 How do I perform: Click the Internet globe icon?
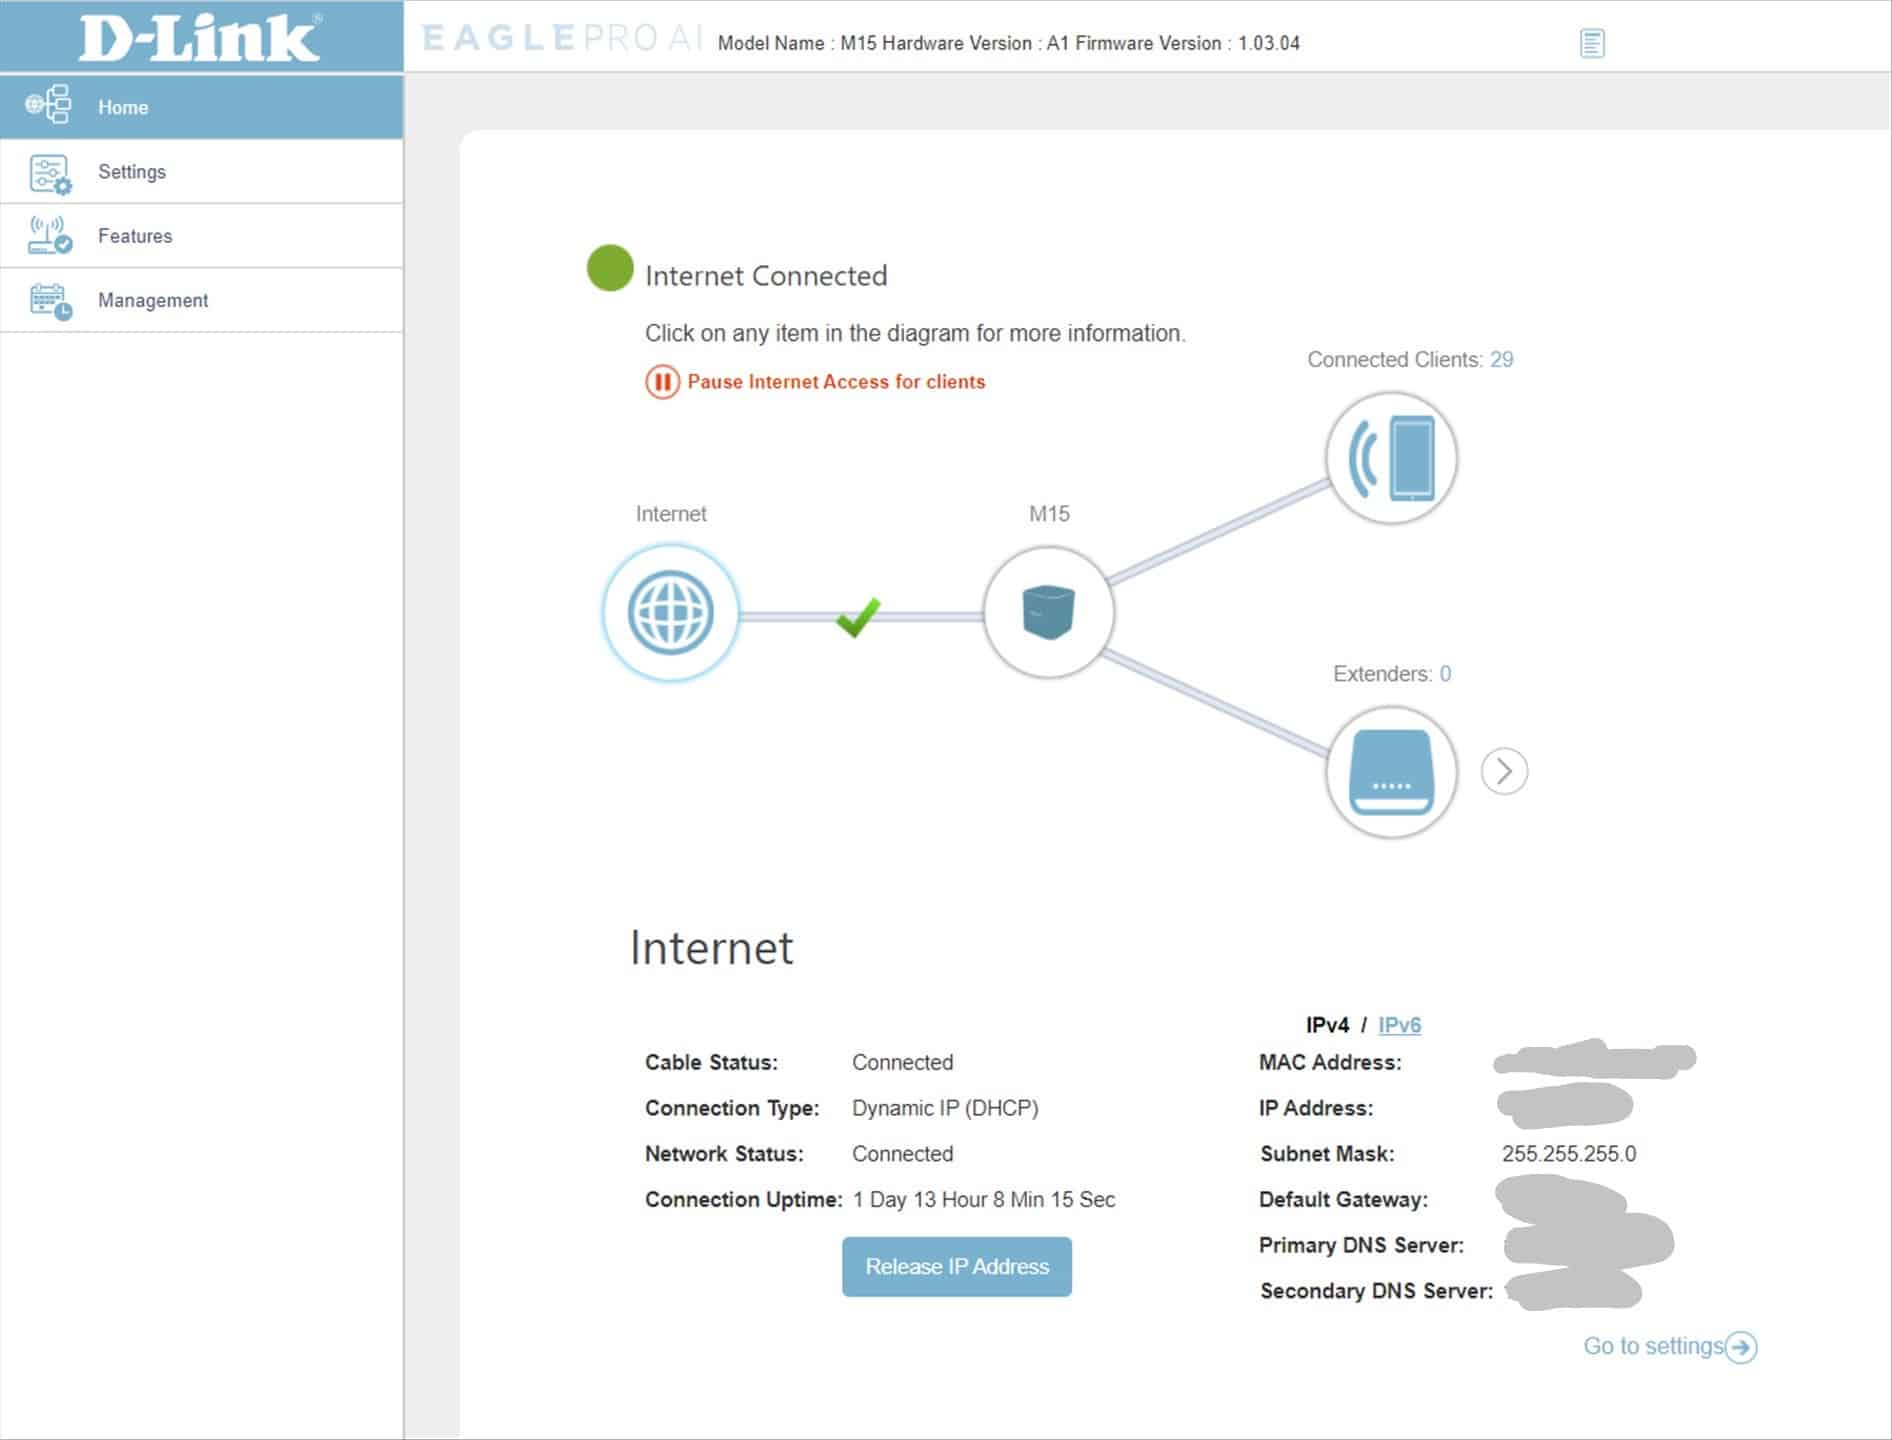[670, 613]
